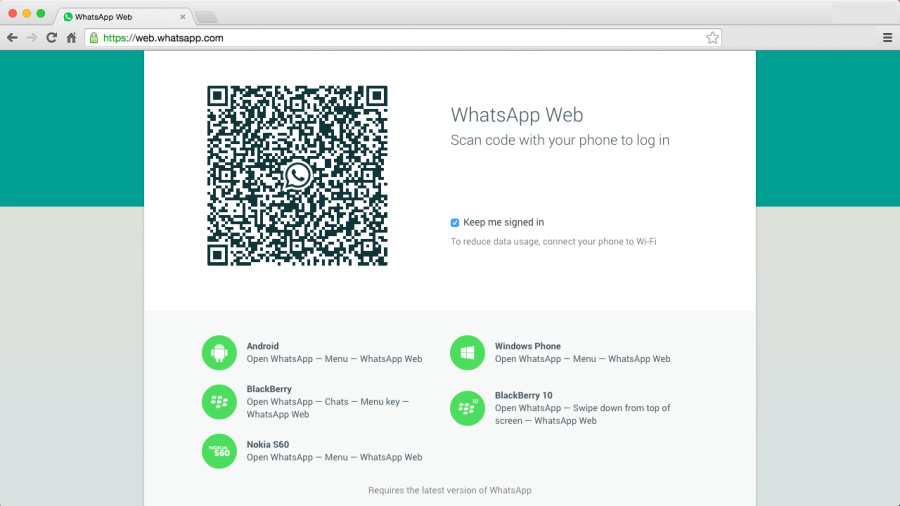900x506 pixels.
Task: Click the Nokia S60 heading text
Action: [267, 445]
